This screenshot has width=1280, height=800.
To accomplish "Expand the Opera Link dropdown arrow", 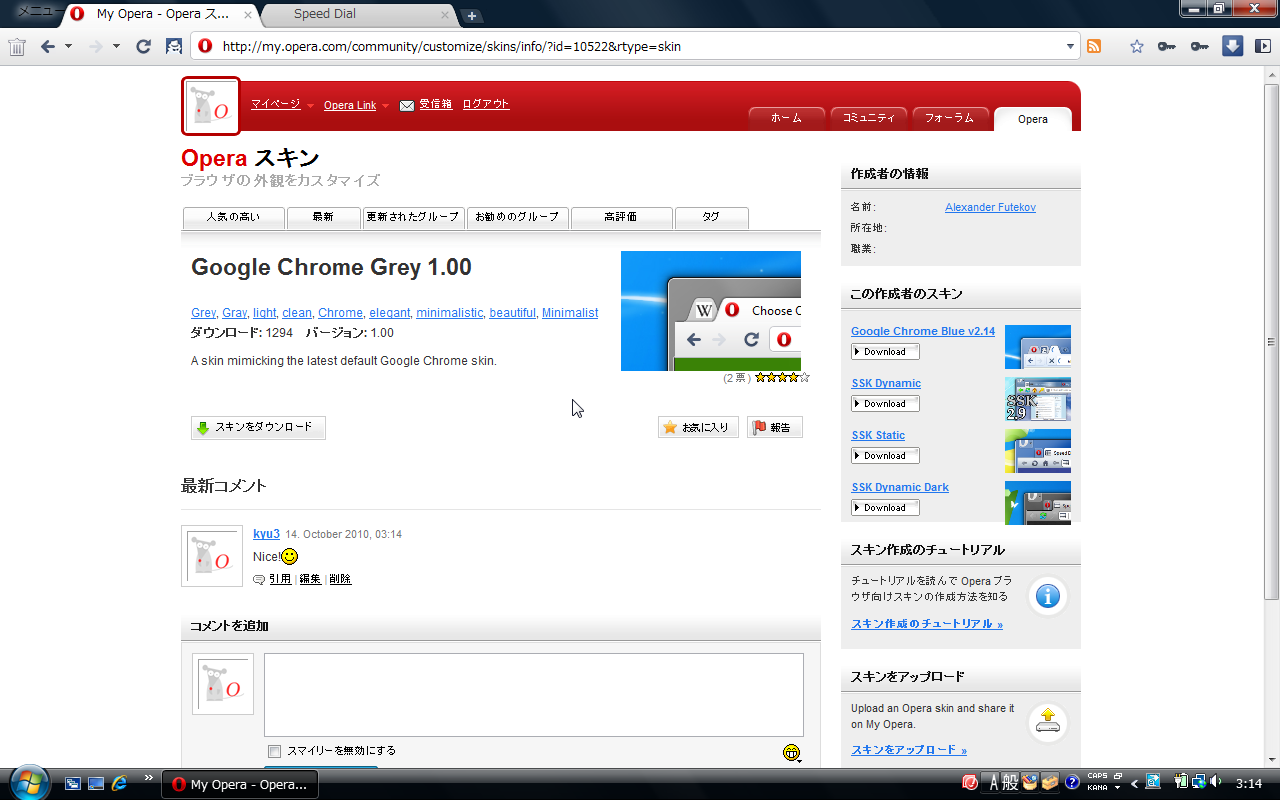I will pyautogui.click(x=386, y=106).
